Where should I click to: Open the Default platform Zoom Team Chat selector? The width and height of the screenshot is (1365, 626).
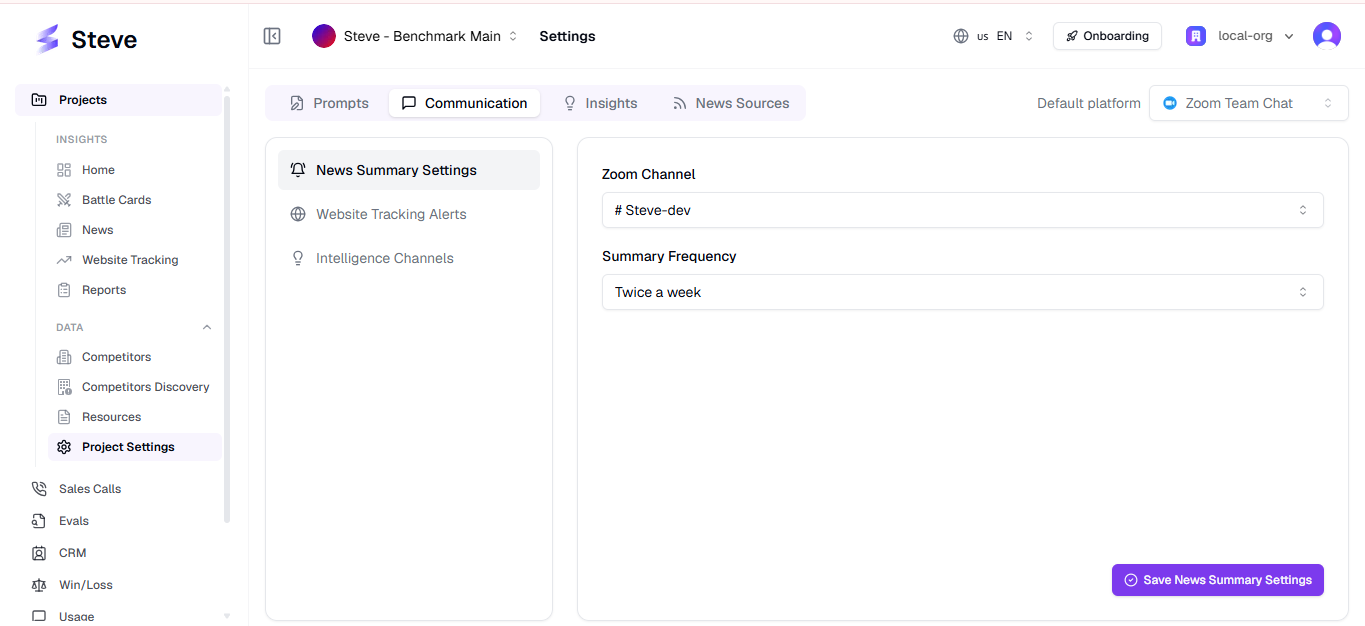[x=1248, y=103]
